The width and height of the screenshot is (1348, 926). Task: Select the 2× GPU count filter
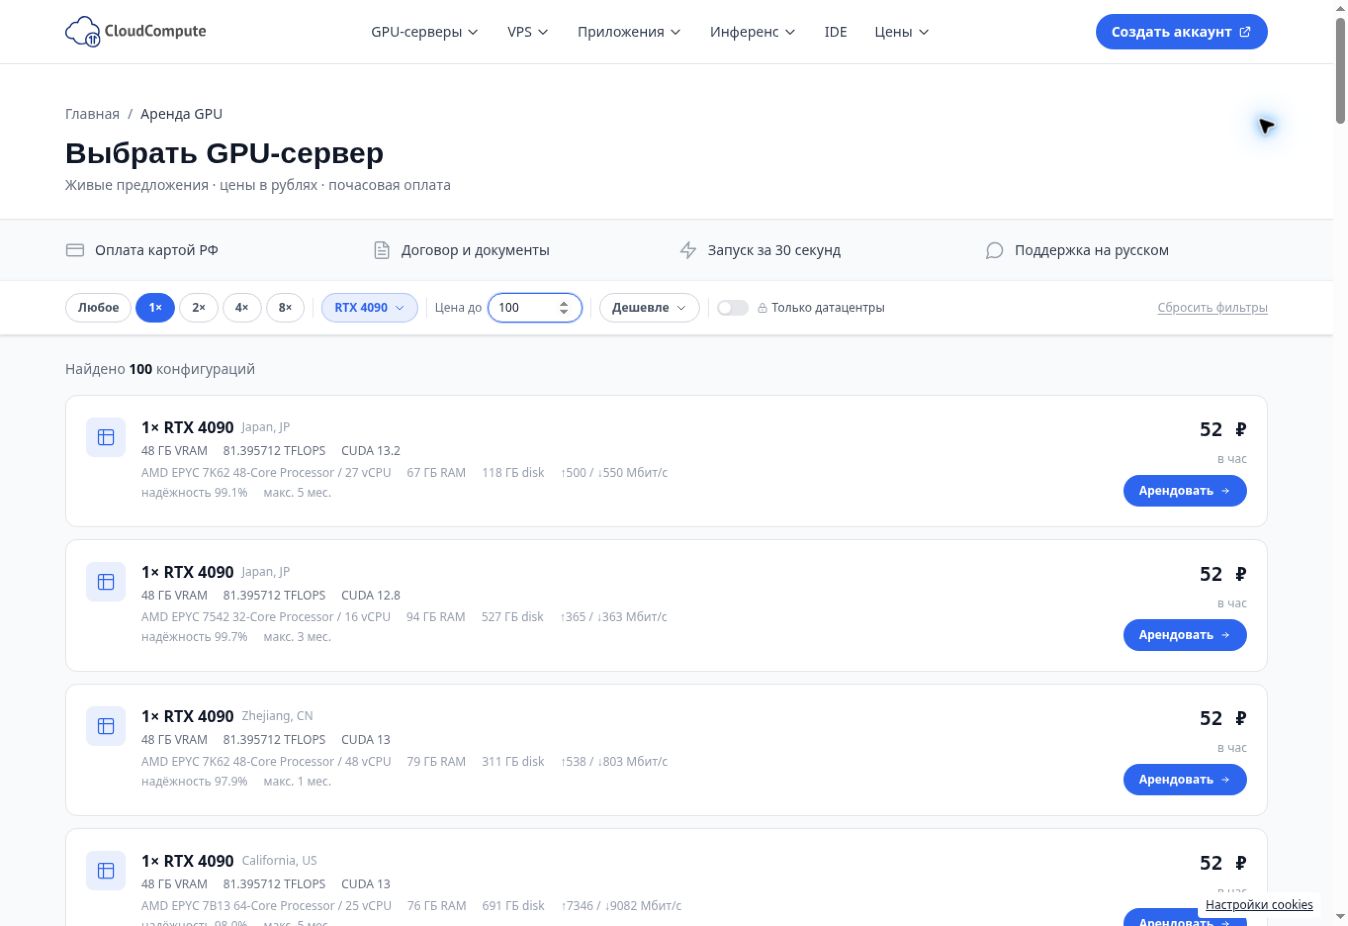[199, 308]
